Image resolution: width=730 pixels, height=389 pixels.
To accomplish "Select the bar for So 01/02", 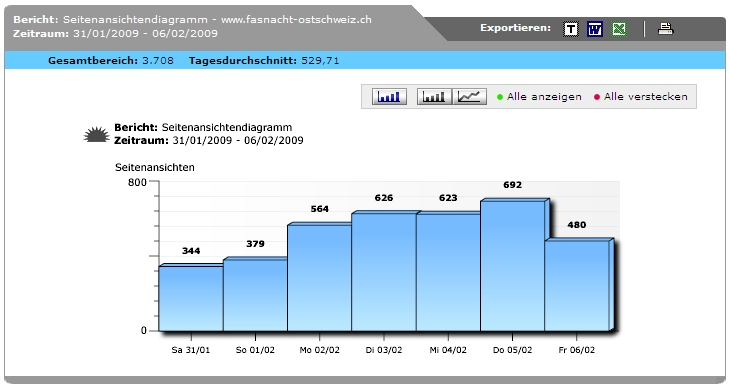I will pyautogui.click(x=255, y=295).
